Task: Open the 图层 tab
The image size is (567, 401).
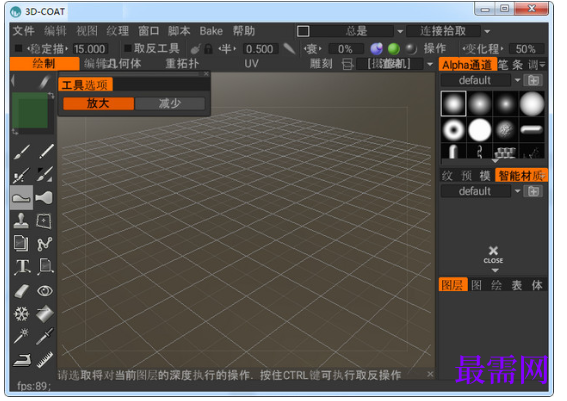Action: point(453,285)
